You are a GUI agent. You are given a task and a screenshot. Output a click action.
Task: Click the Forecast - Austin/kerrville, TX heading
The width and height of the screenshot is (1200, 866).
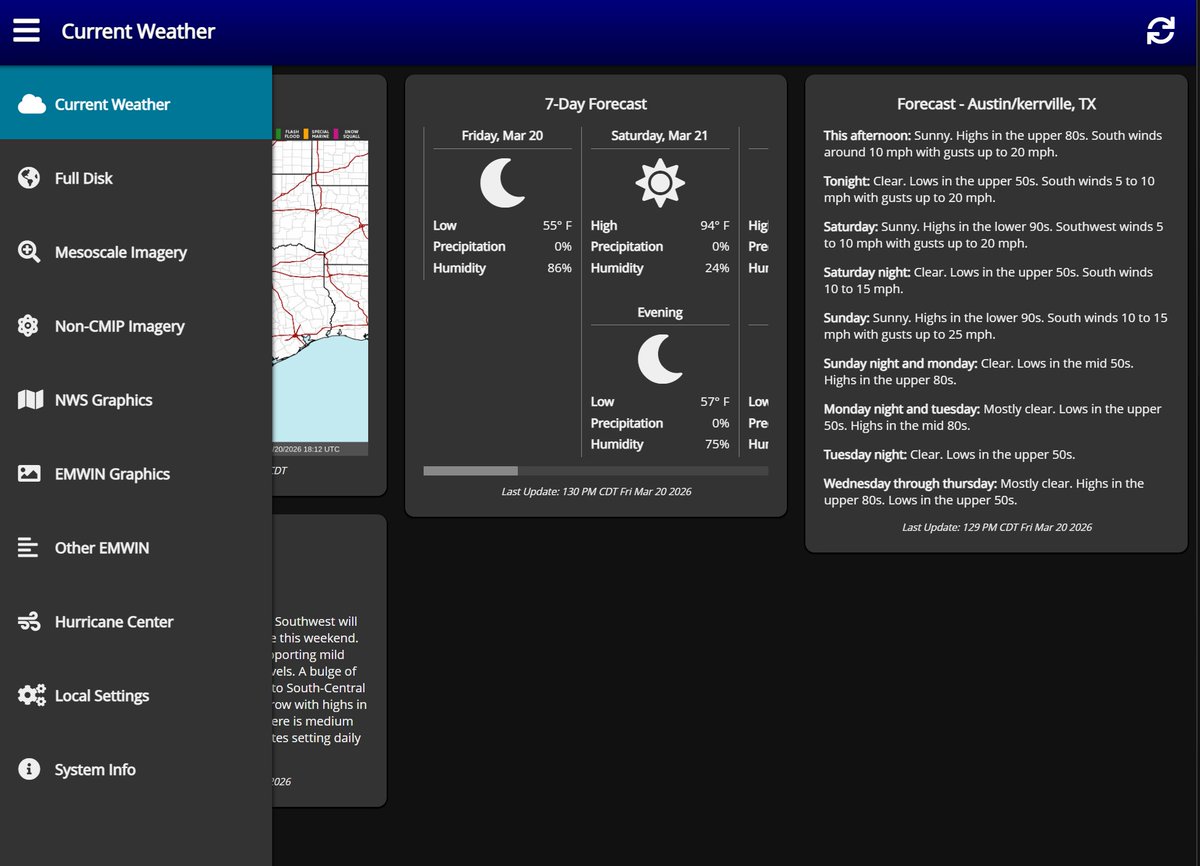click(996, 104)
